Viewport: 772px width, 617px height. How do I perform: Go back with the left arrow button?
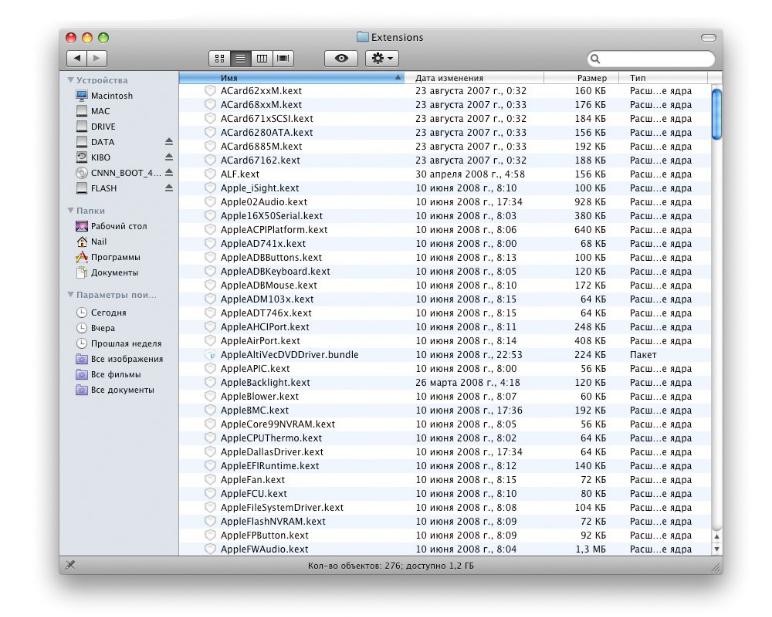coord(77,59)
